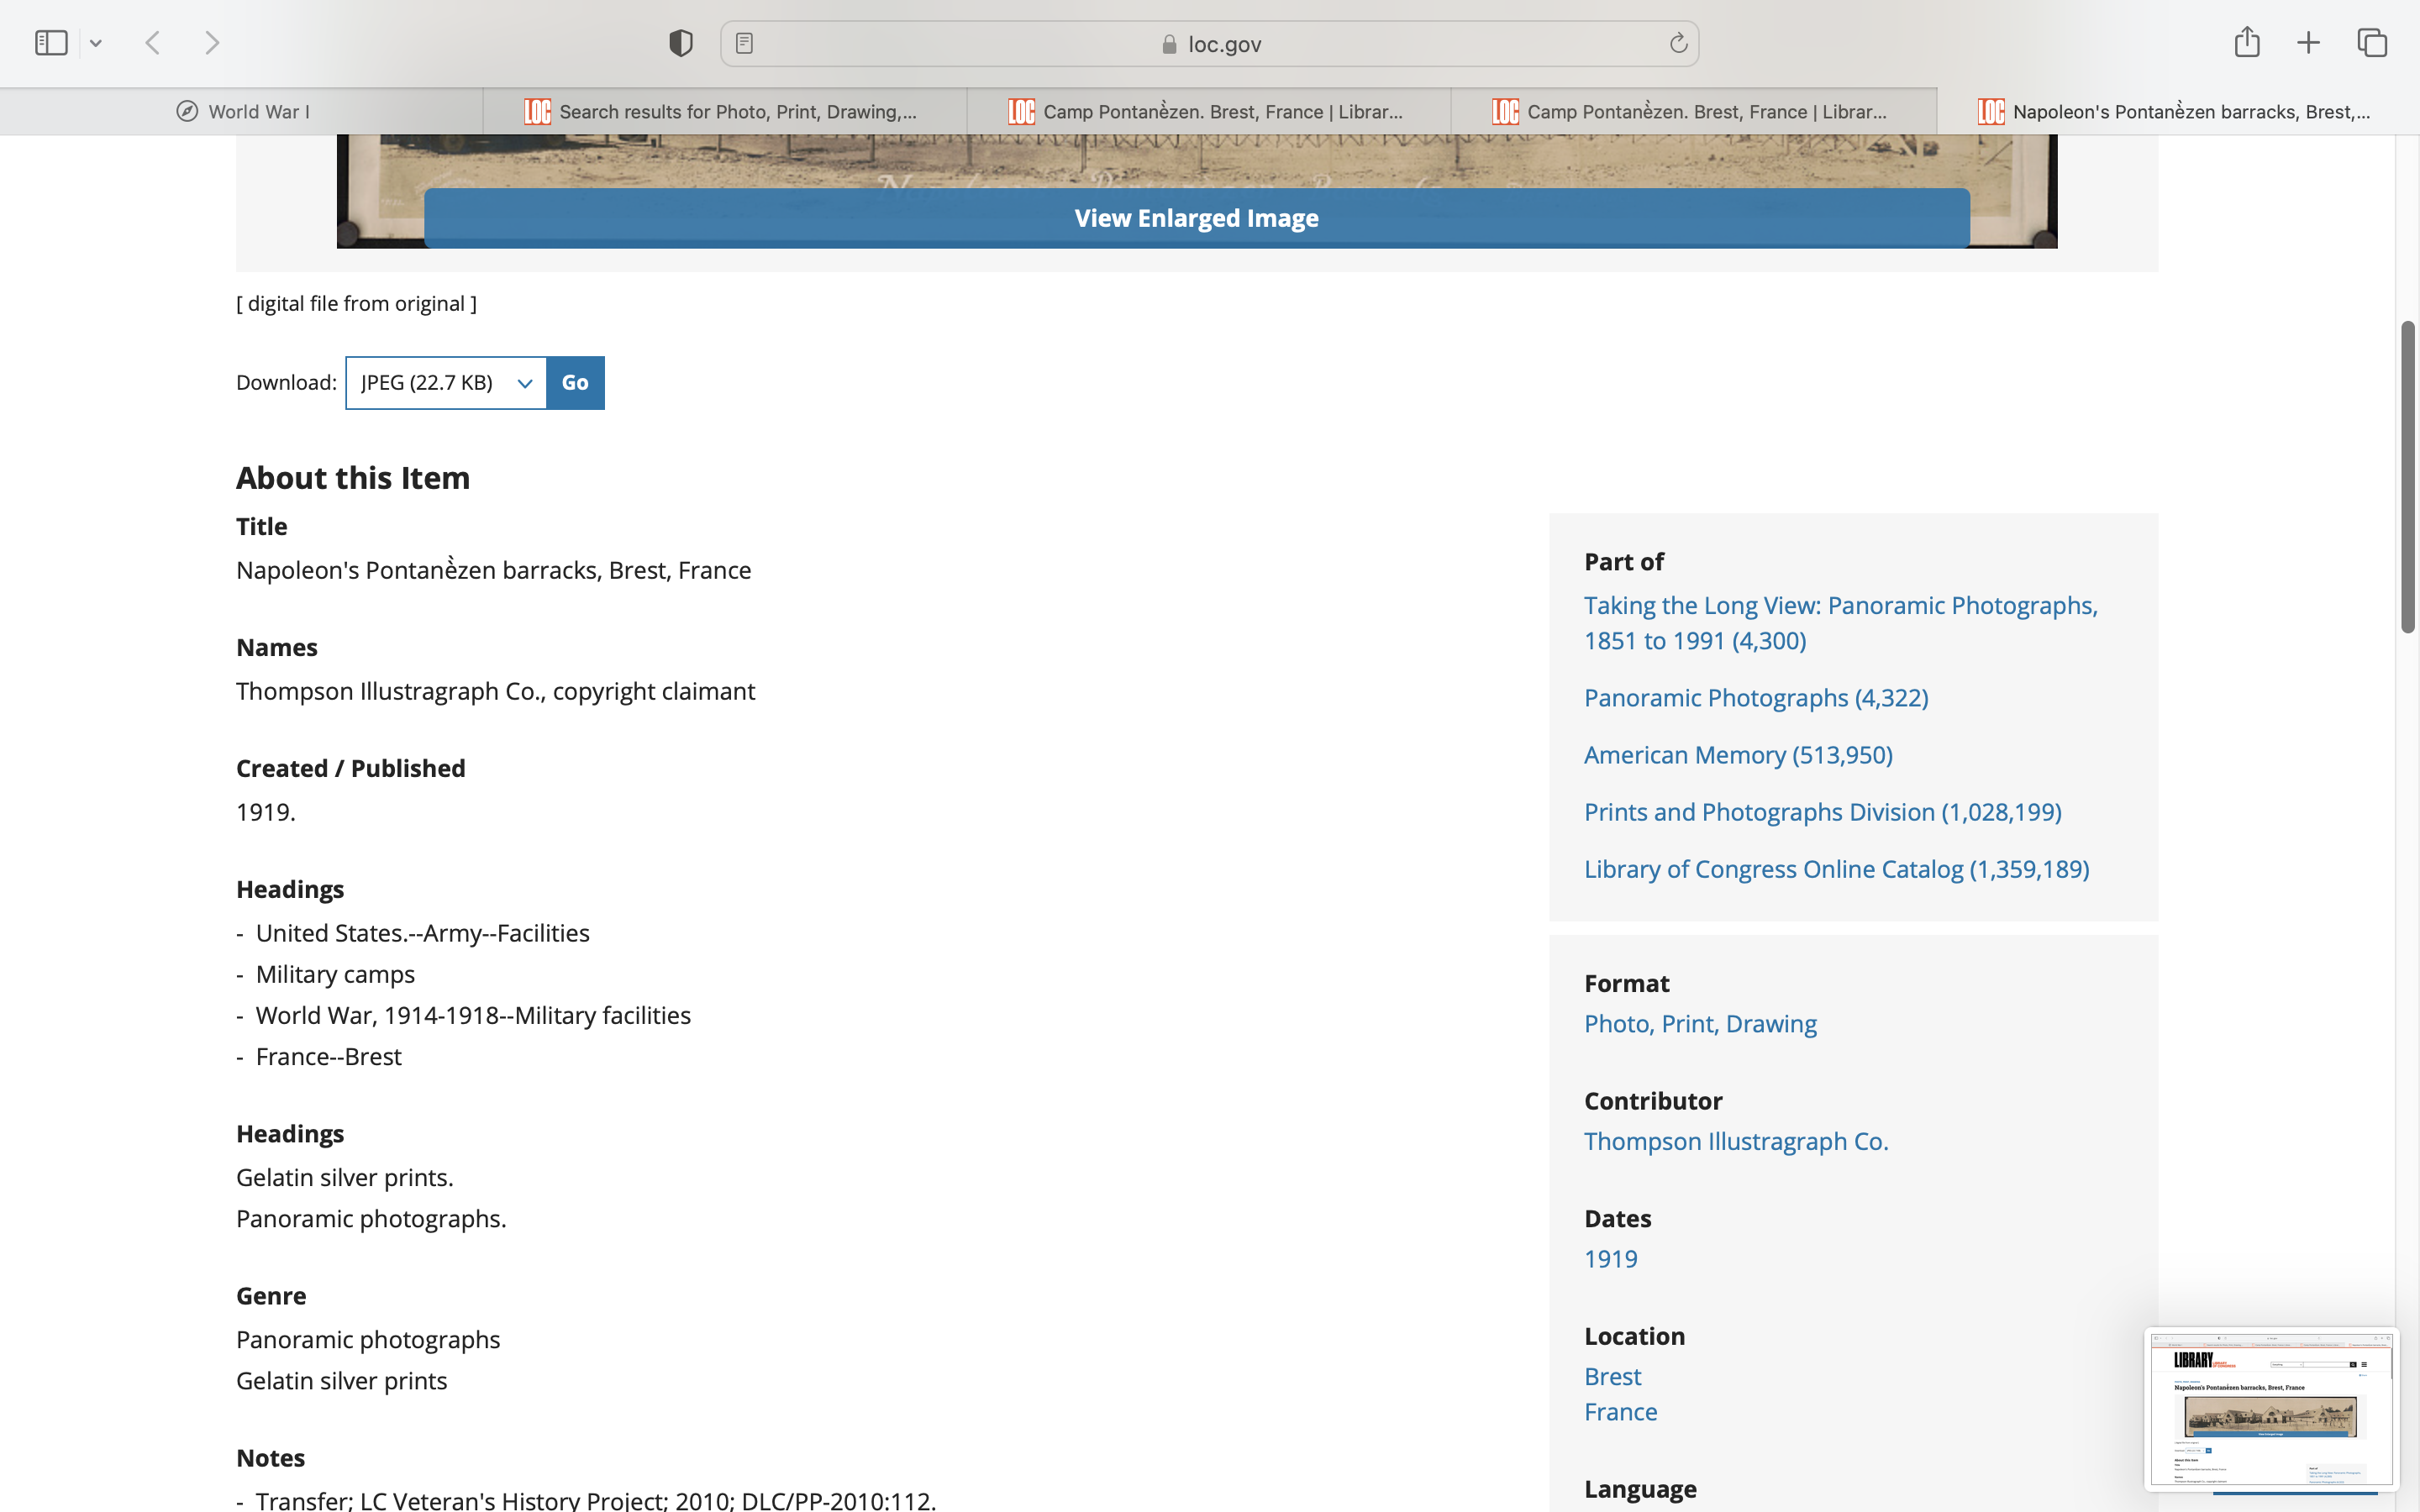This screenshot has height=1512, width=2420.
Task: Go back with the back arrow
Action: coord(153,43)
